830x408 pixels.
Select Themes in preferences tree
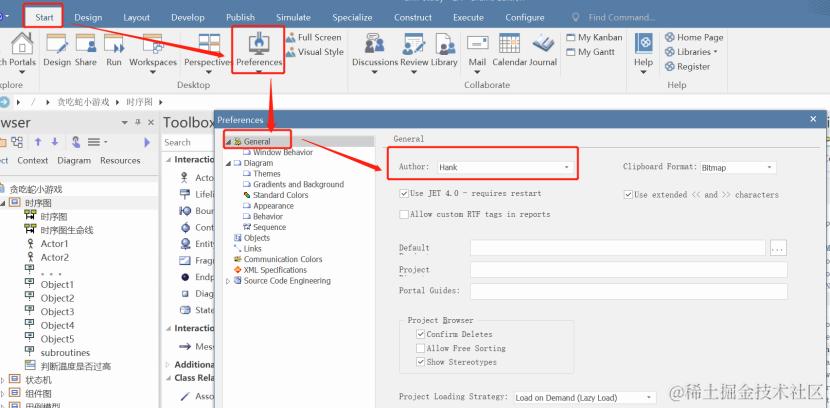tap(267, 174)
